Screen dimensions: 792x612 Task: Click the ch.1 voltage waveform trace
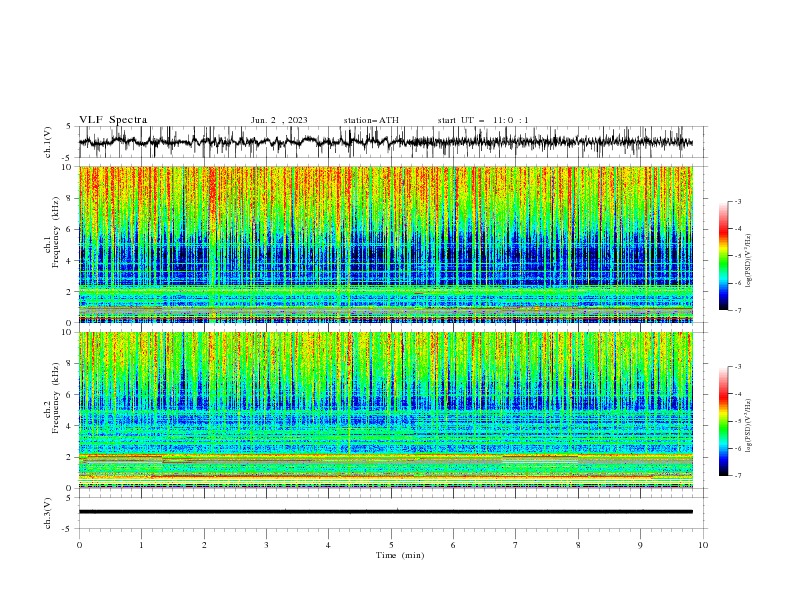coord(386,142)
